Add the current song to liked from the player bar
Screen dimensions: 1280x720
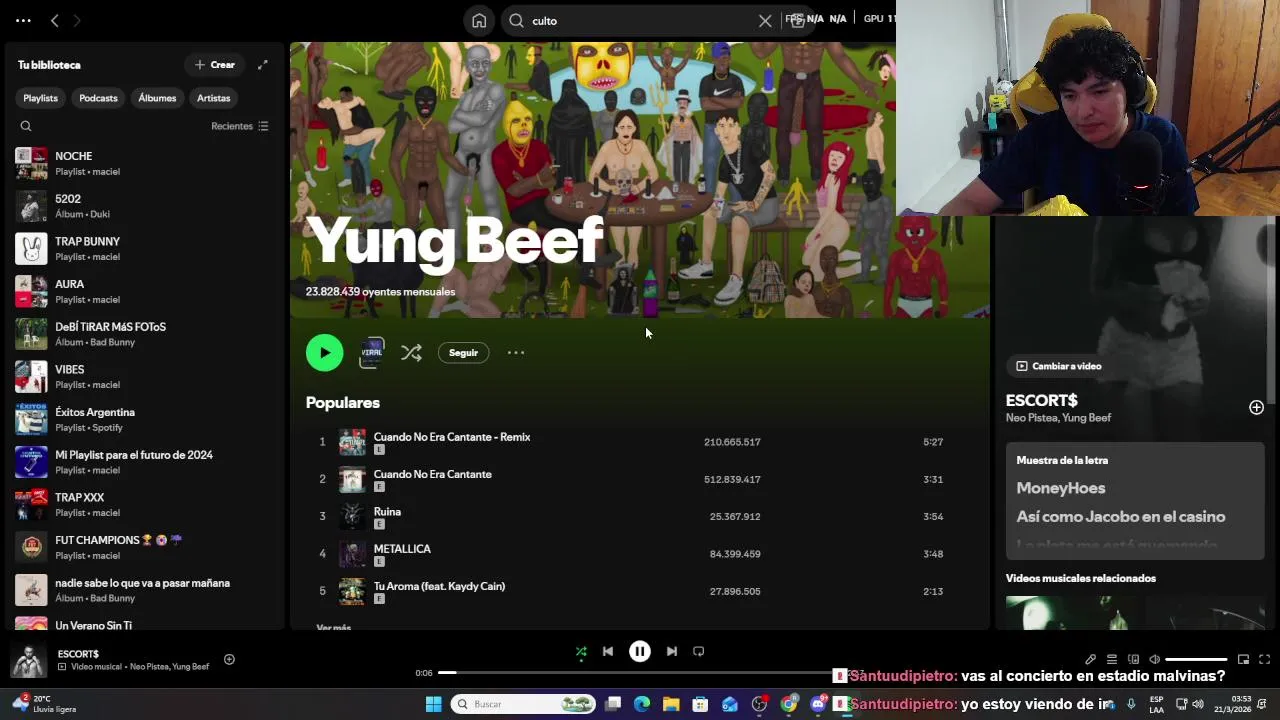coord(229,659)
